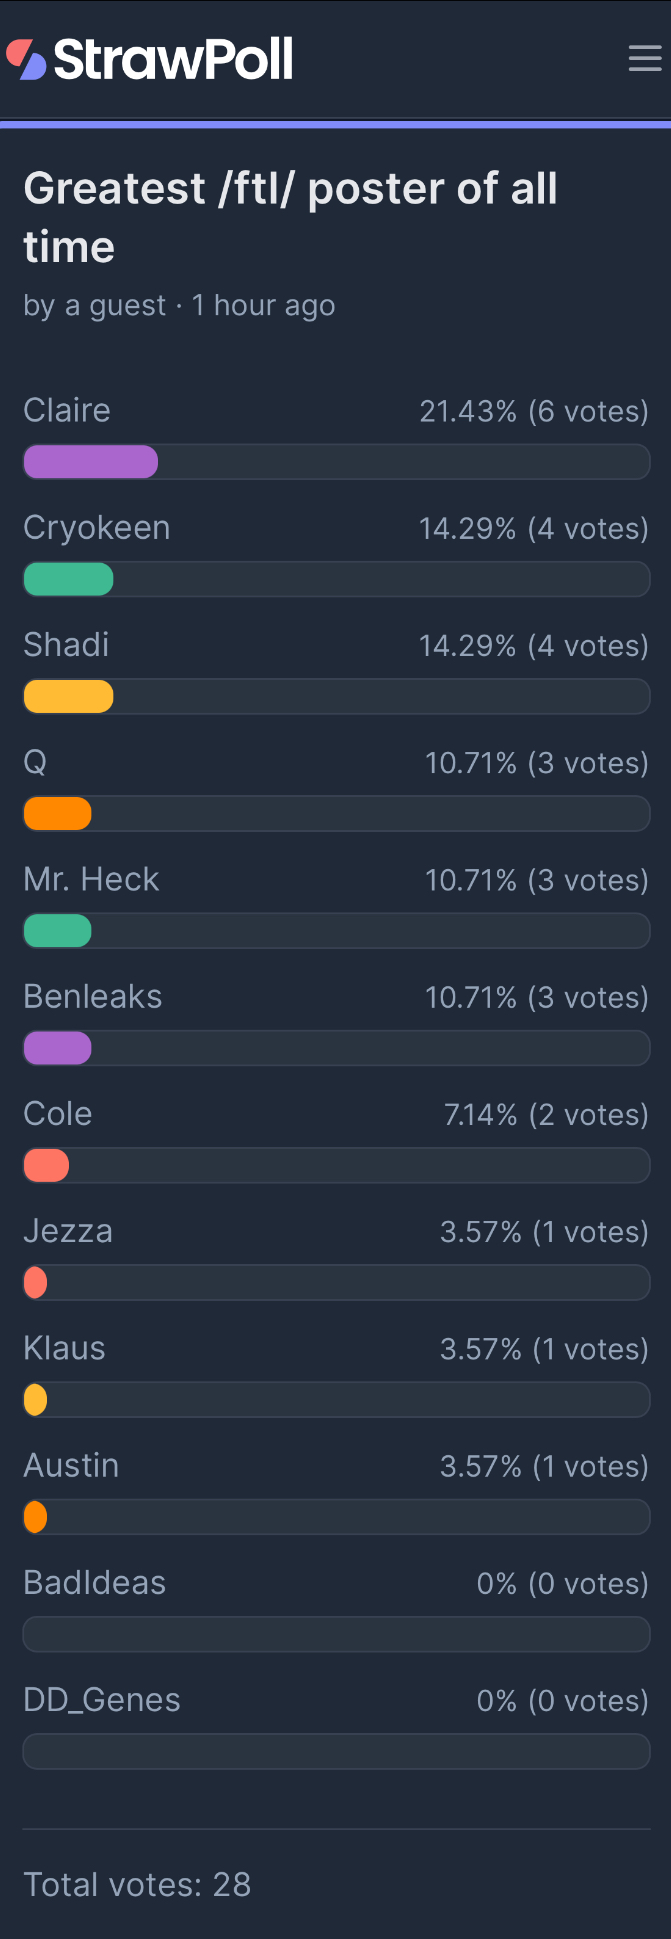Select Shadi's yellow result bar

[68, 696]
